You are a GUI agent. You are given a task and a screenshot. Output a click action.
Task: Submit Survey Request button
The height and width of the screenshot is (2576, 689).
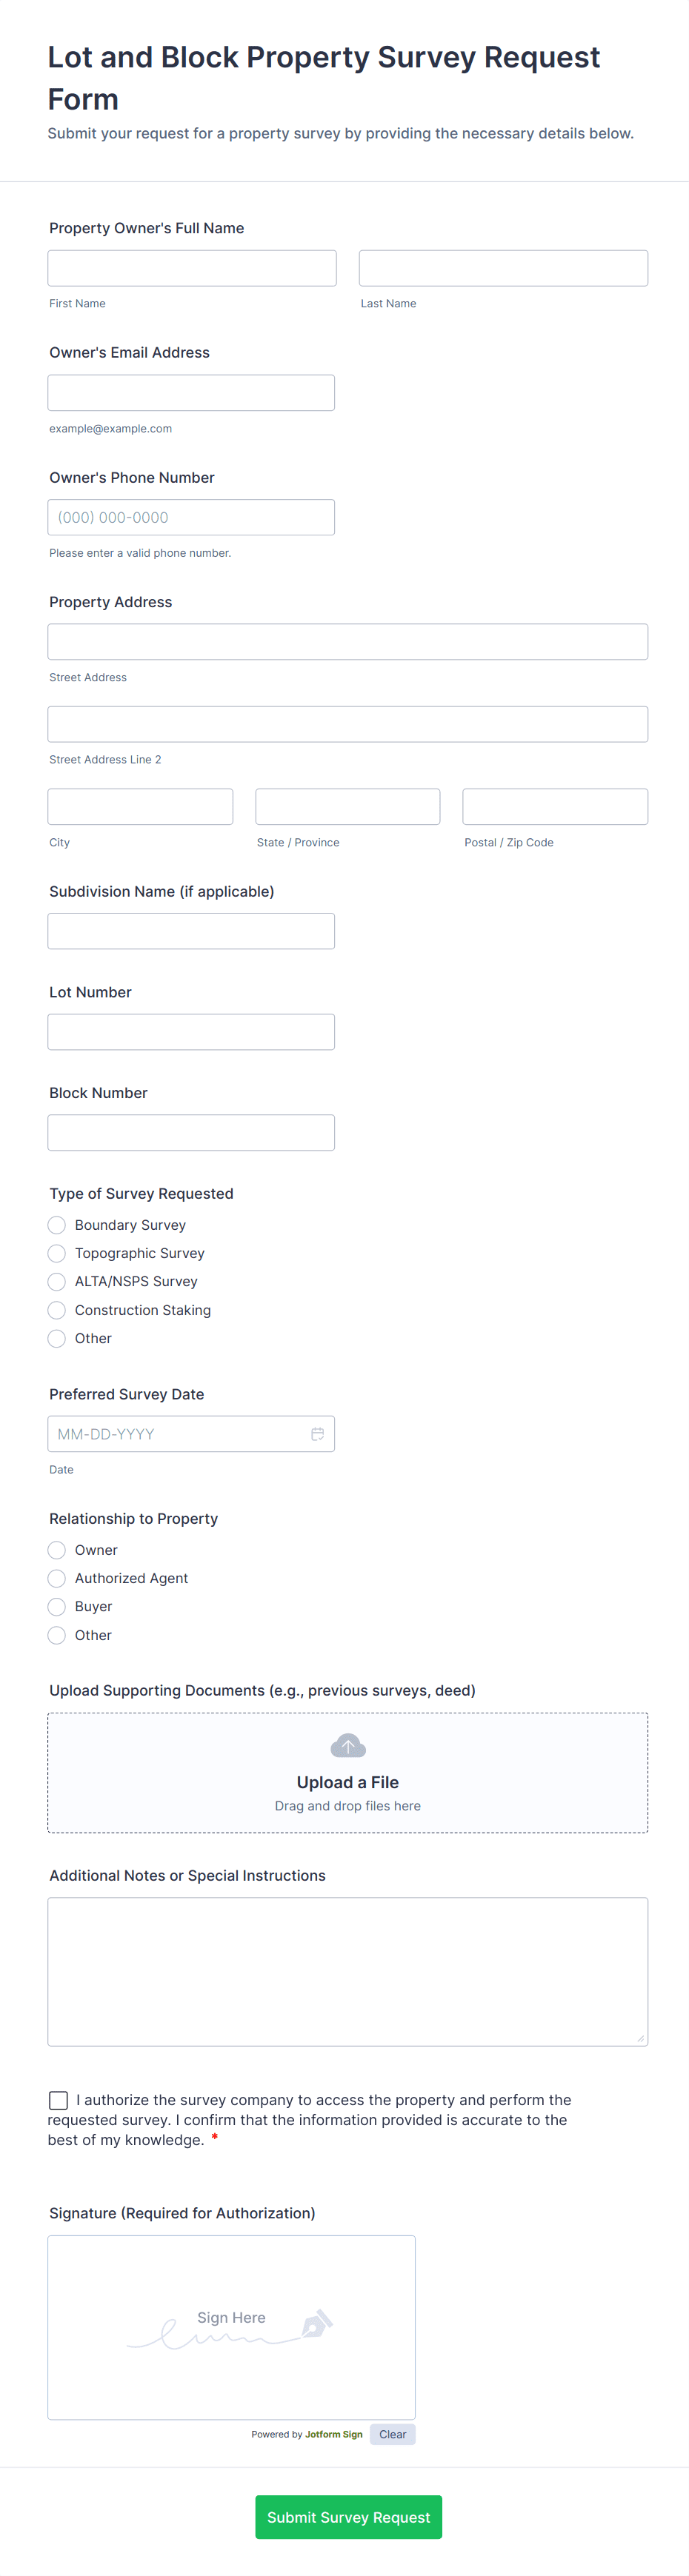(x=348, y=2516)
